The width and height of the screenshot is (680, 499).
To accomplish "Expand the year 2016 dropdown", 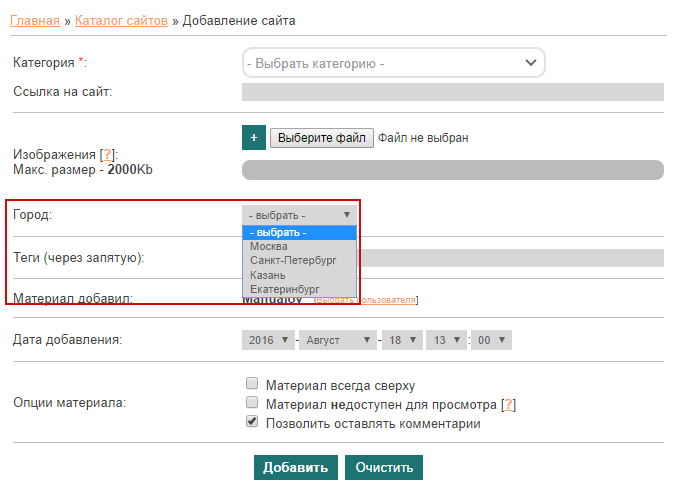I will (x=267, y=340).
